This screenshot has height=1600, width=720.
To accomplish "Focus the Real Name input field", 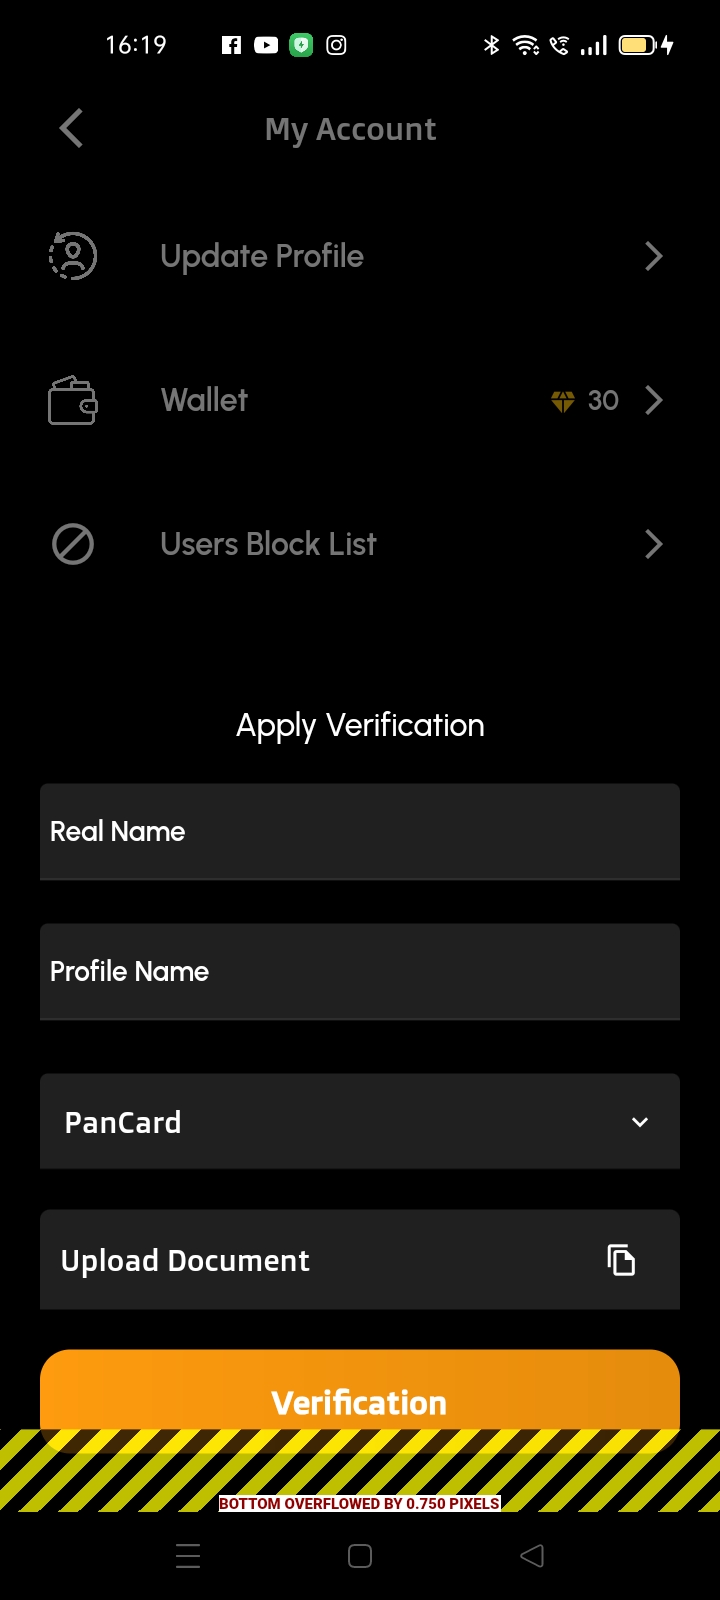I will (360, 832).
